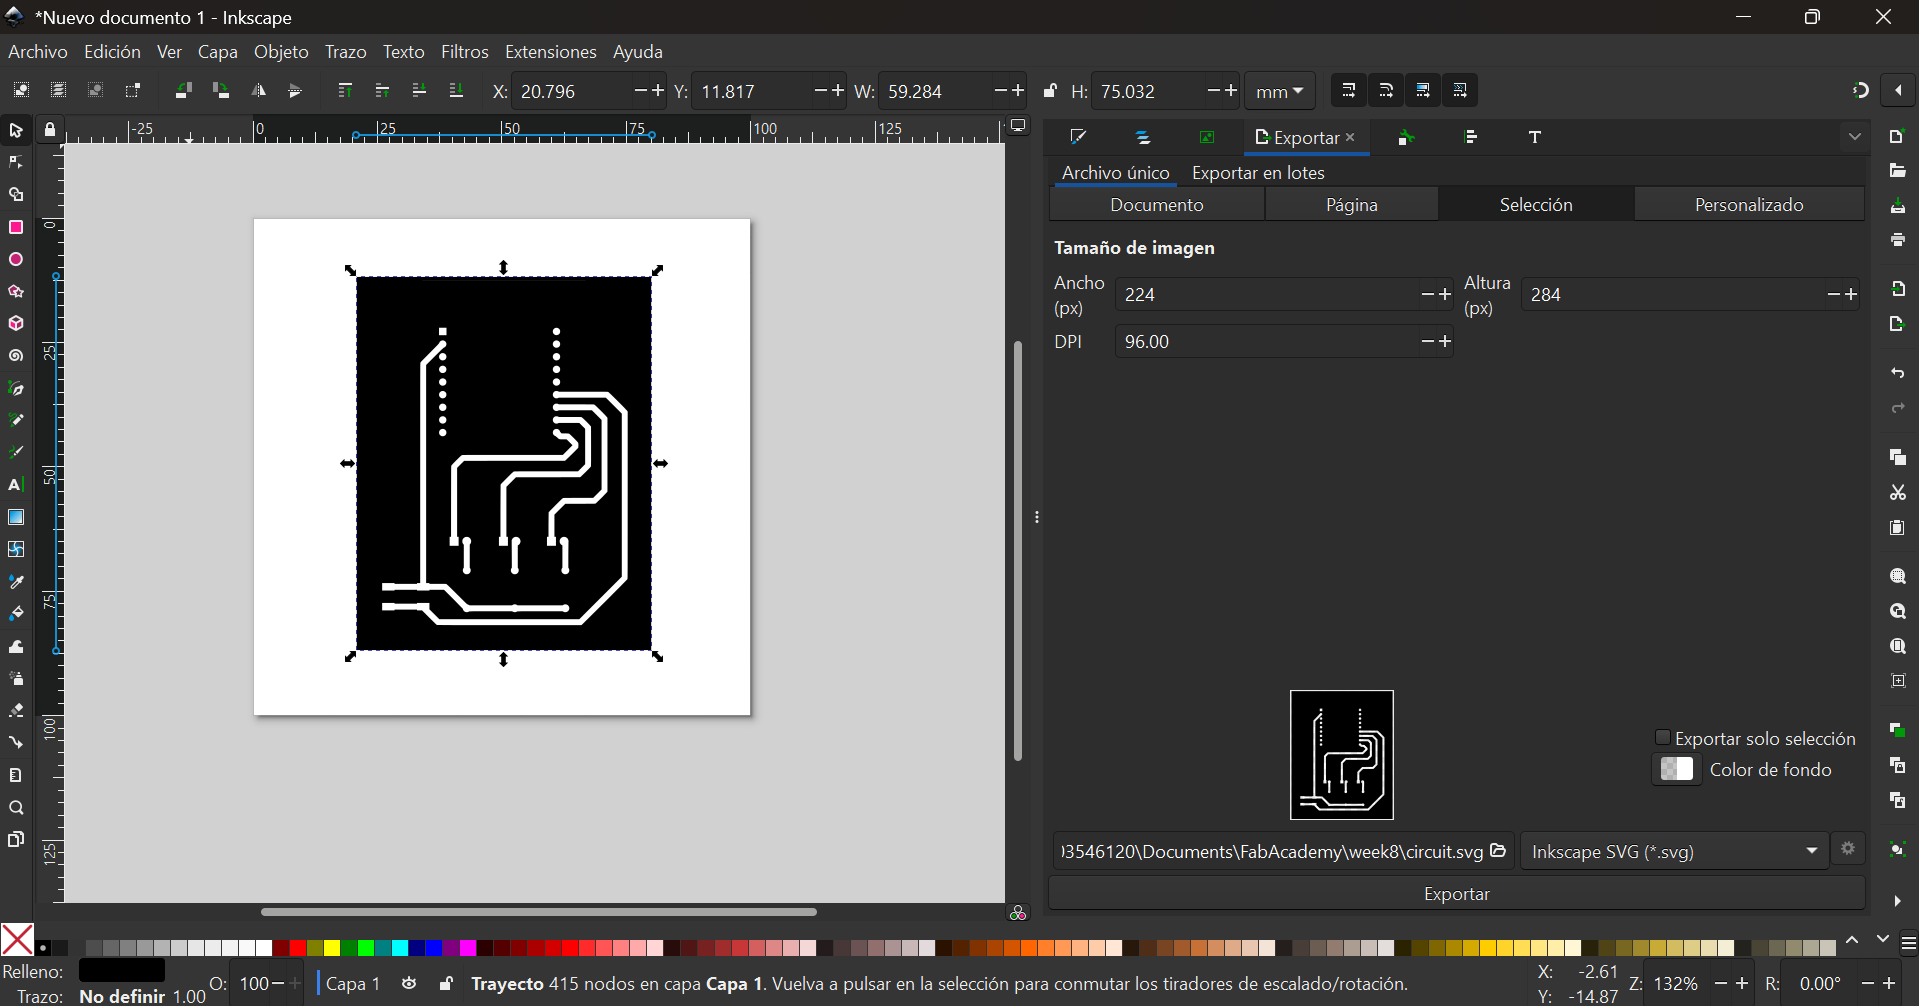Toggle the Capa 1 layer visibility eye
The image size is (1919, 1006).
pyautogui.click(x=409, y=984)
